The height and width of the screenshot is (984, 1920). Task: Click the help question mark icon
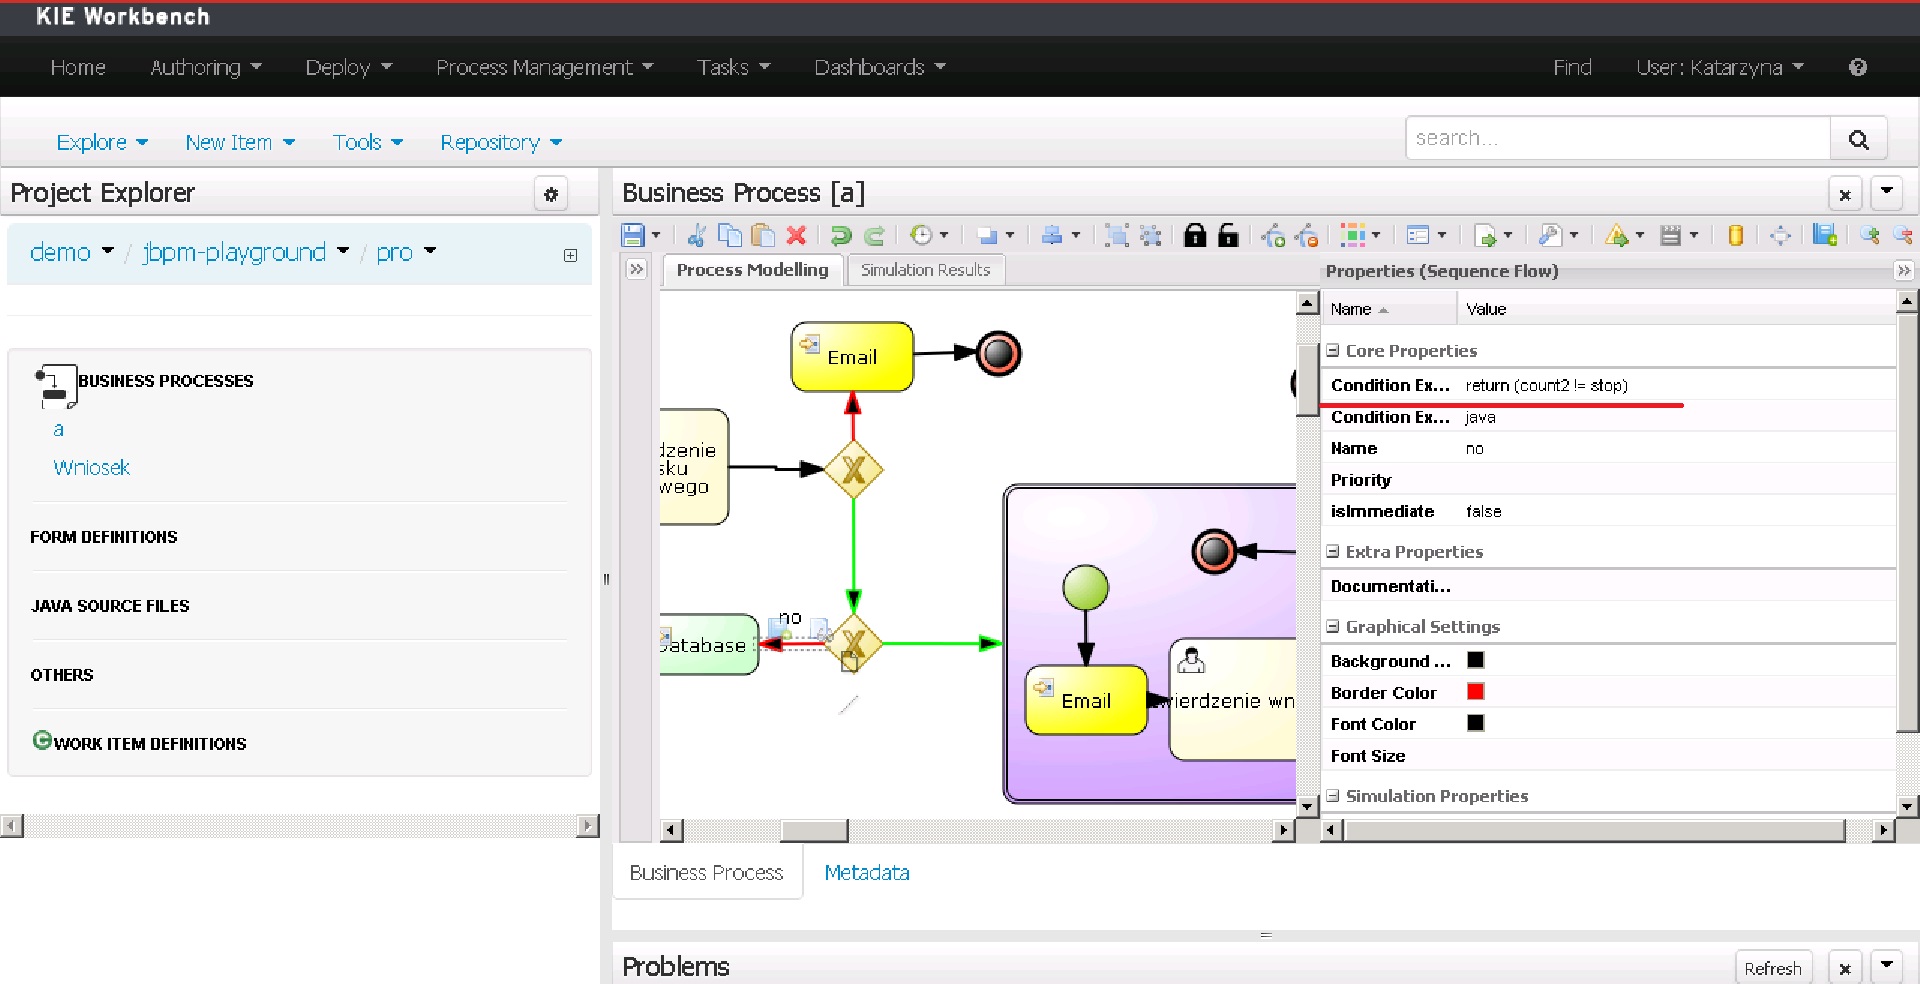tap(1858, 67)
